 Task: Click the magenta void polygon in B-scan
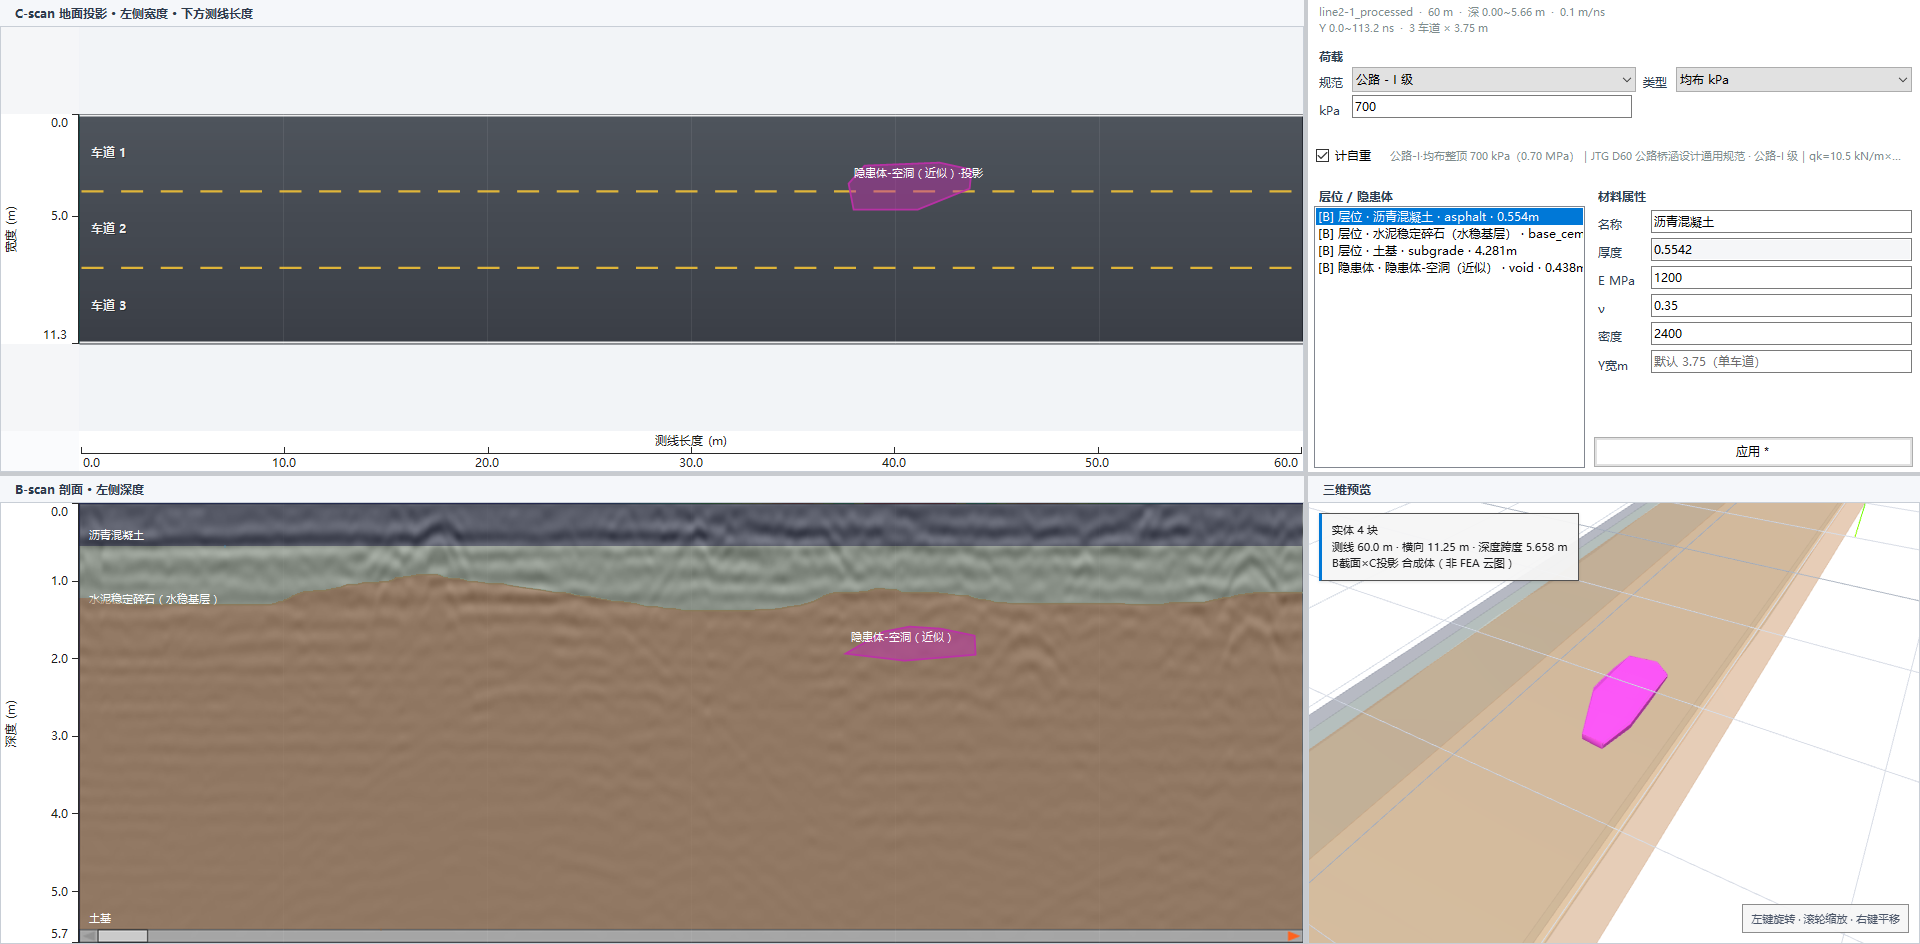click(912, 645)
